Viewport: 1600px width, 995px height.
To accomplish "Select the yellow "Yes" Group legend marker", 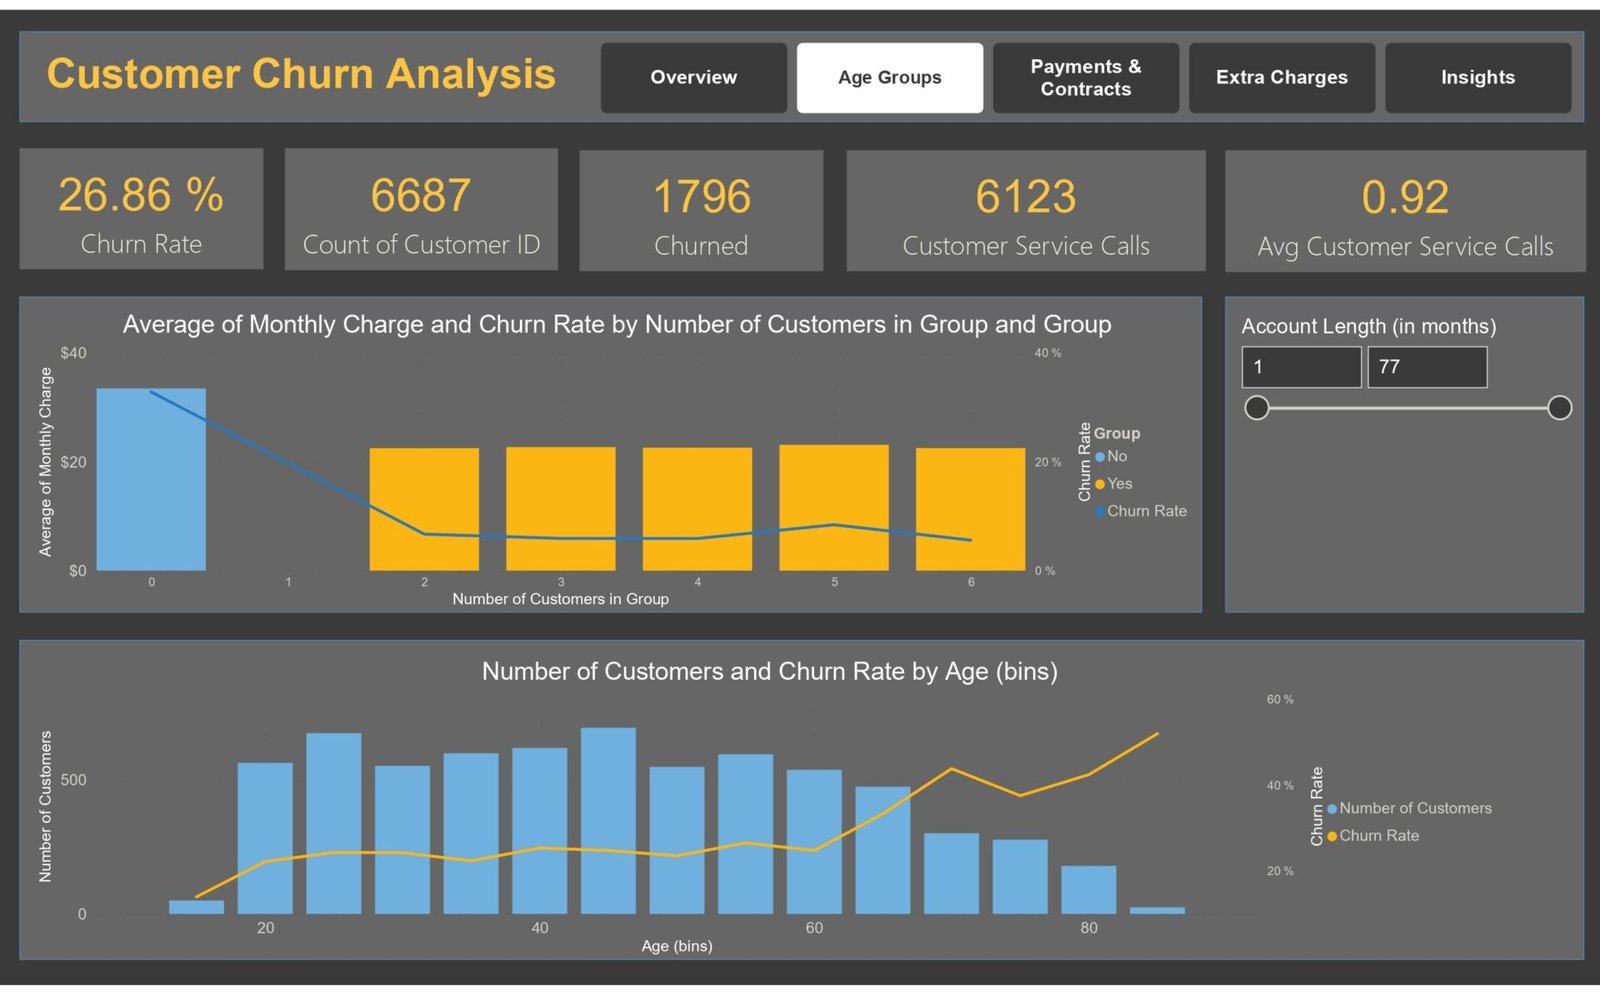I will coord(1100,484).
